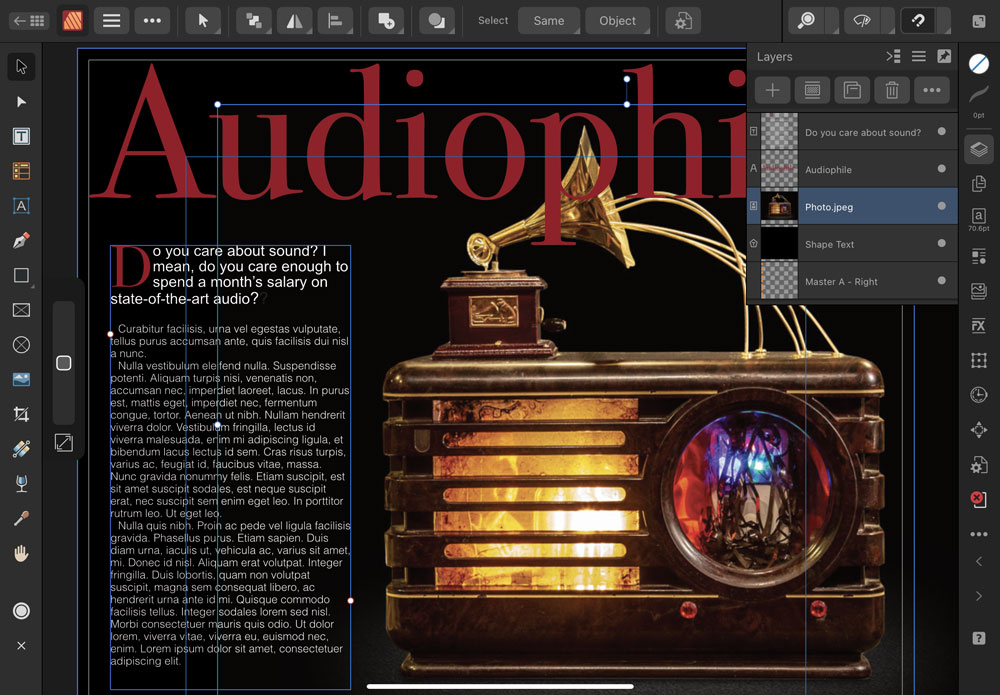Choose the Artistic Text tool

[x=21, y=206]
